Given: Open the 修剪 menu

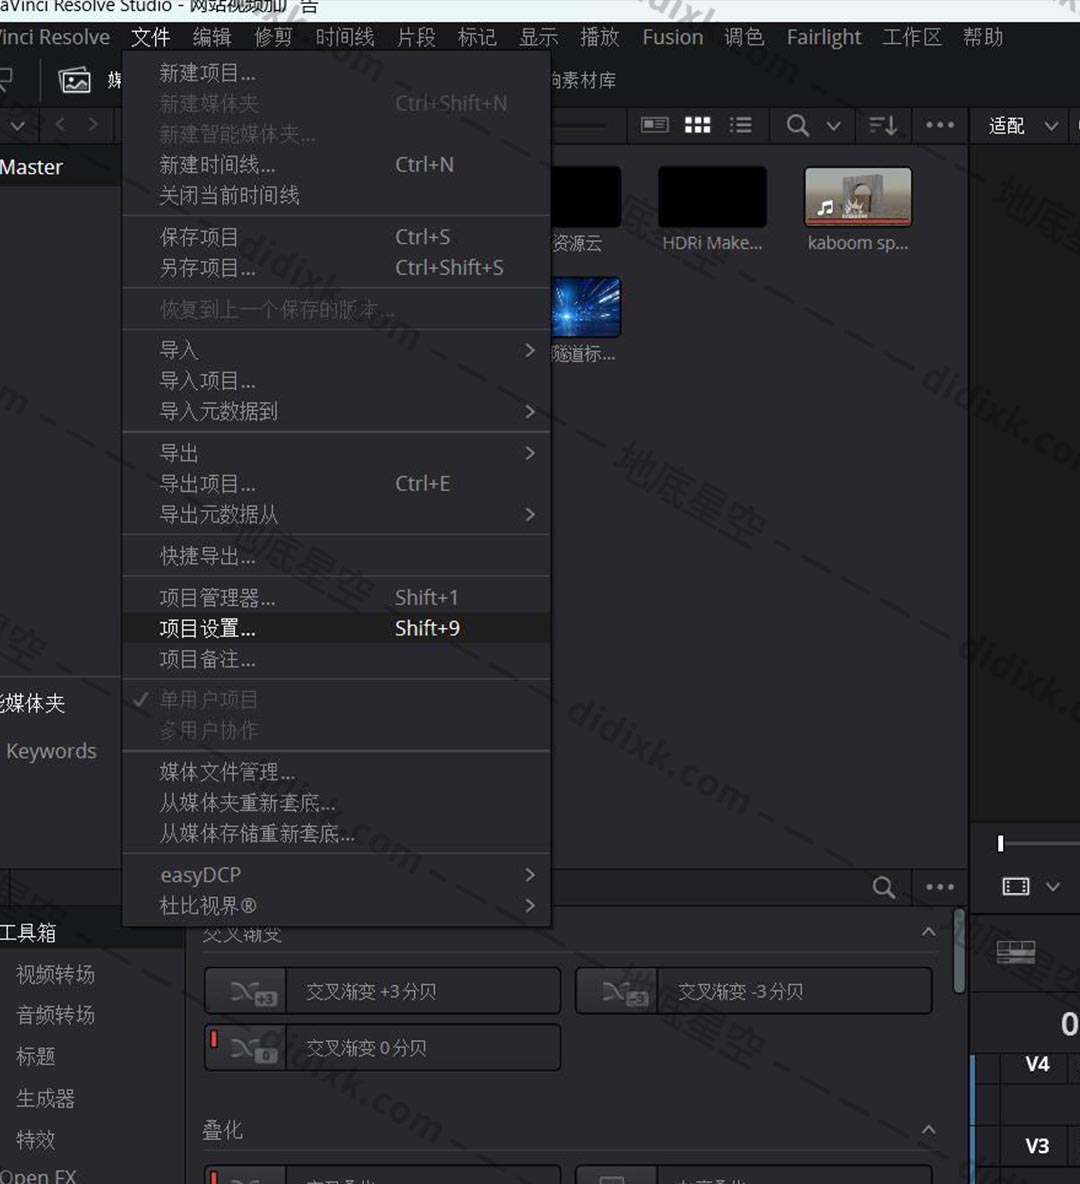Looking at the screenshot, I should pos(273,37).
